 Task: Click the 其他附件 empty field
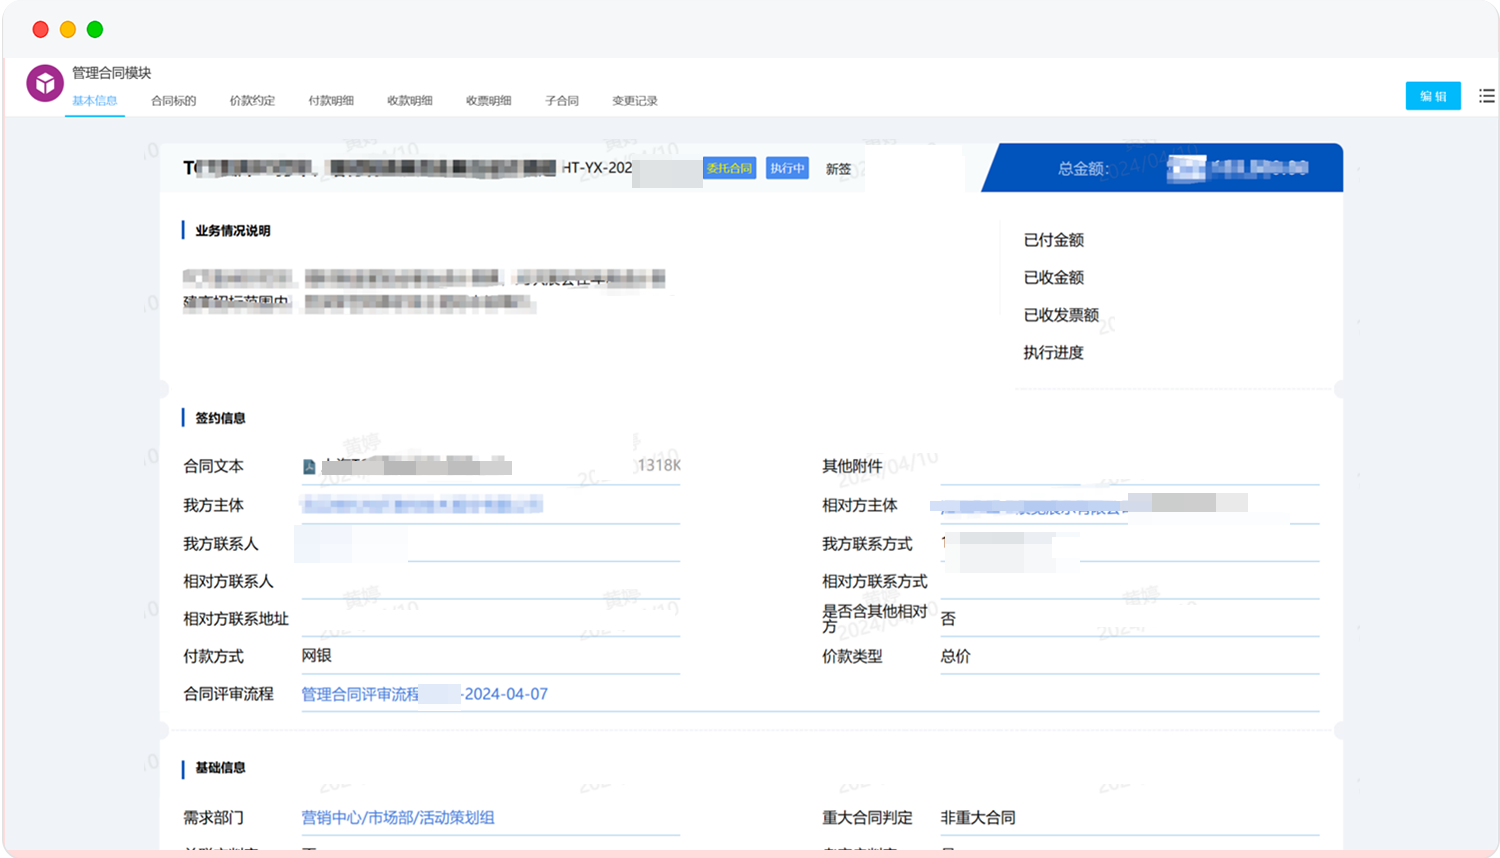tap(1130, 467)
